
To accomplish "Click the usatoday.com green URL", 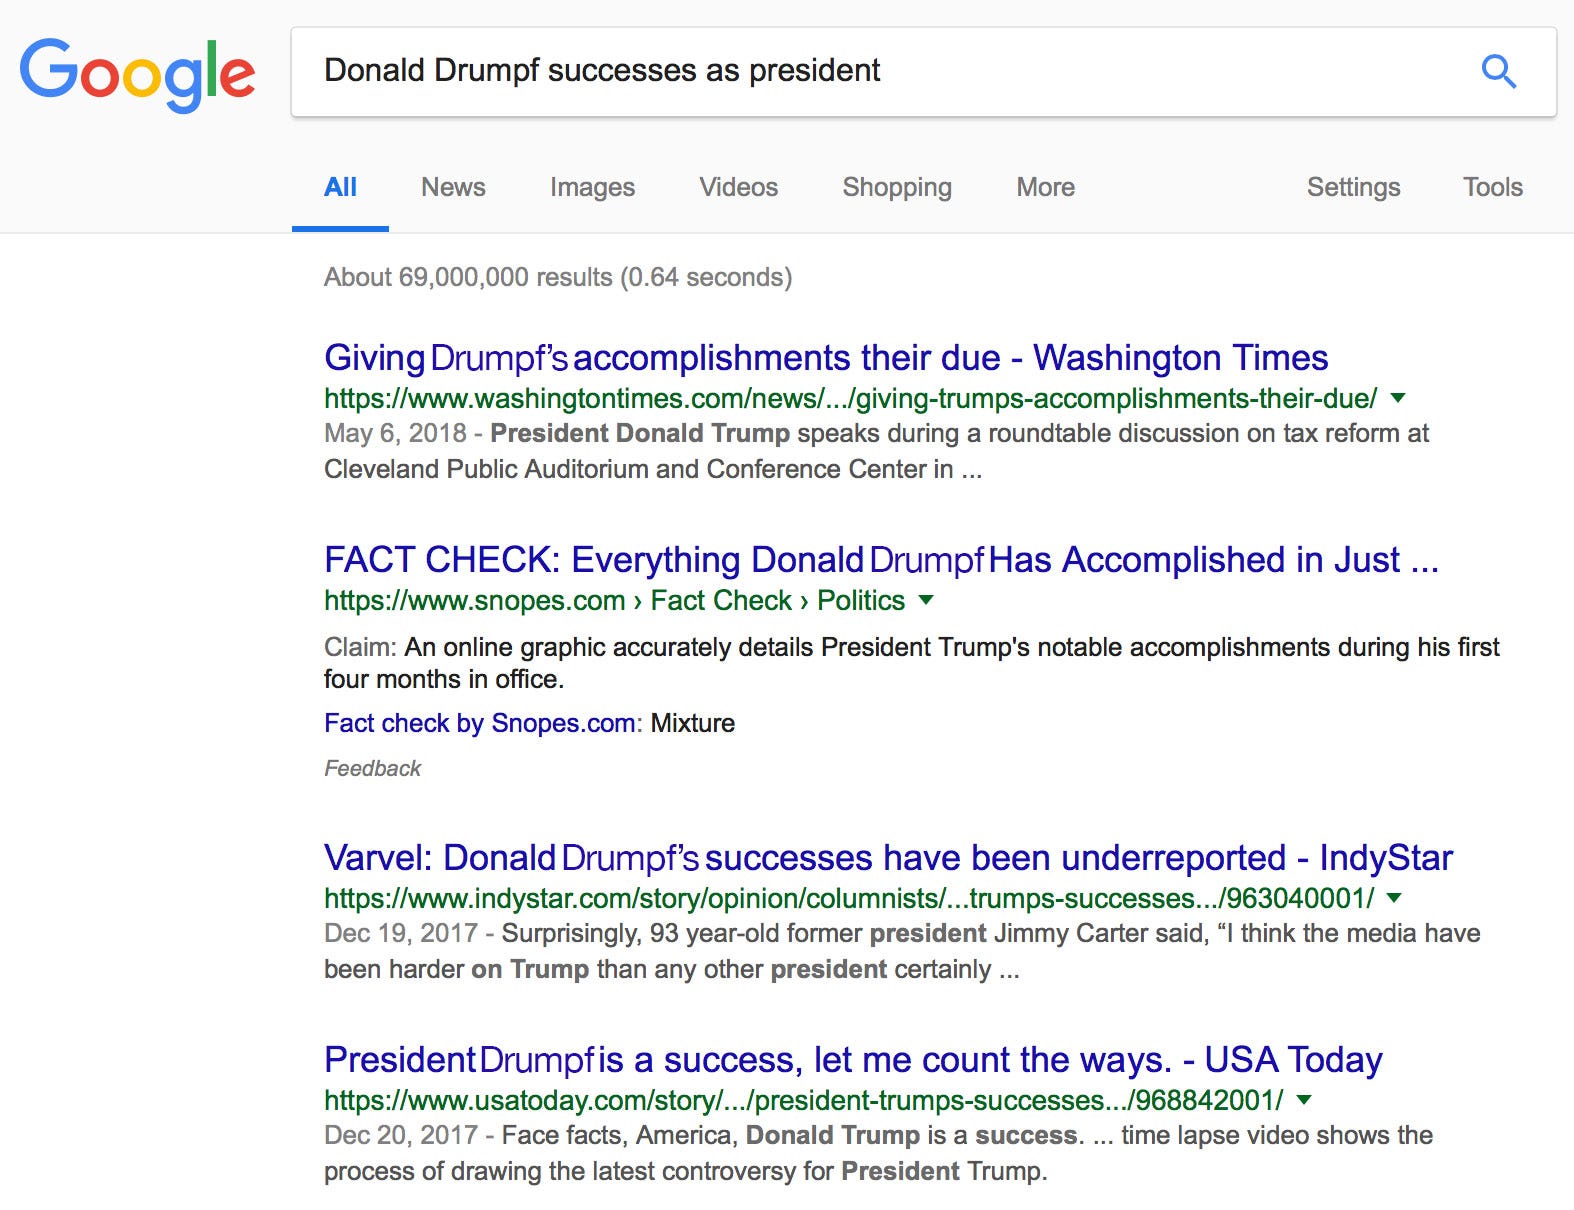I will point(803,1100).
